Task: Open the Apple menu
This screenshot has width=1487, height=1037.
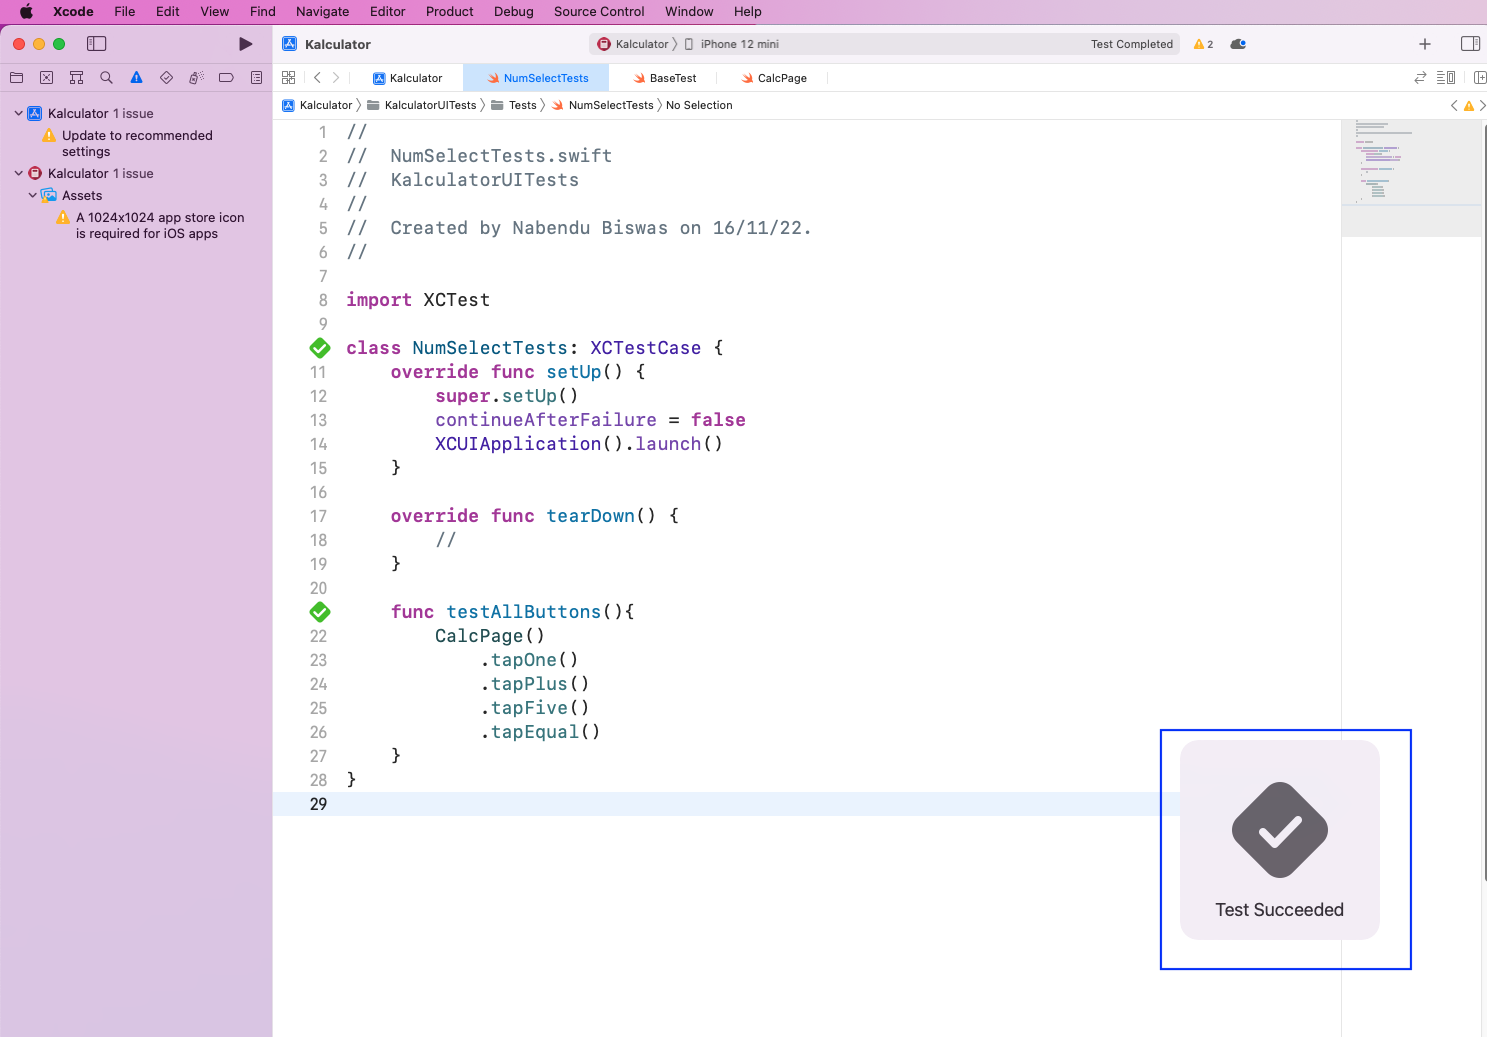Action: (27, 12)
